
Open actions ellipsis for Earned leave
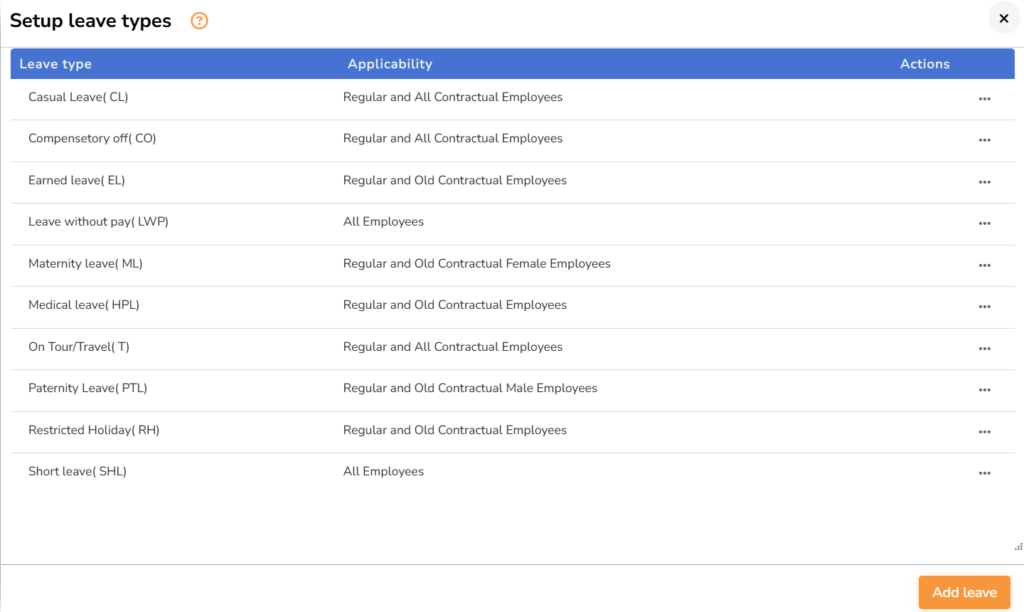(x=984, y=182)
